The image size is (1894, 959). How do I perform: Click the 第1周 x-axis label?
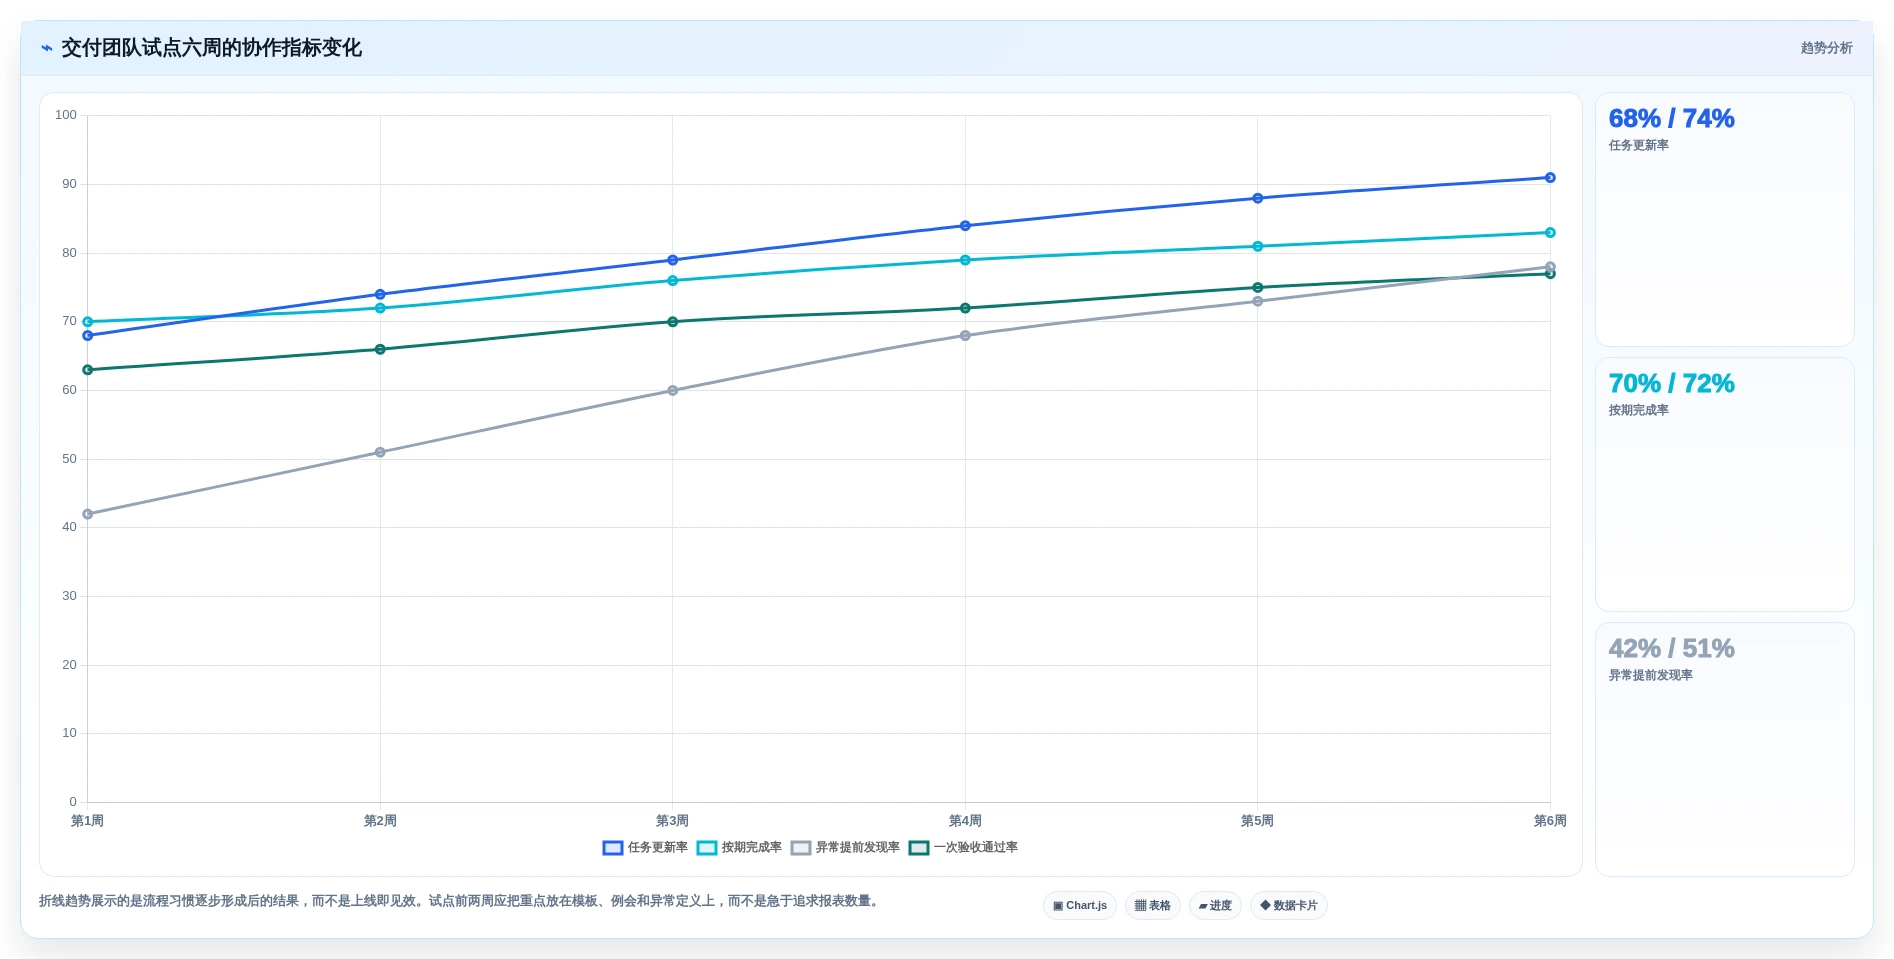[x=87, y=821]
